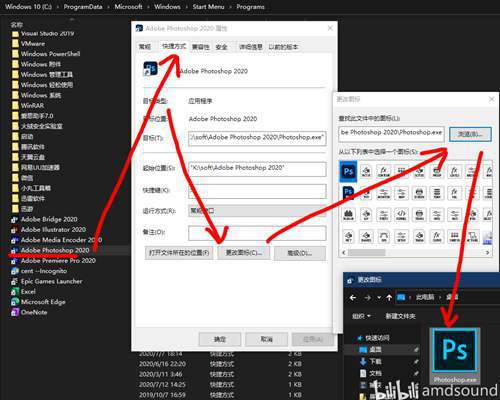The width and height of the screenshot is (500, 400).
Task: Switch to the 快捷方式 tab
Action: pyautogui.click(x=174, y=46)
